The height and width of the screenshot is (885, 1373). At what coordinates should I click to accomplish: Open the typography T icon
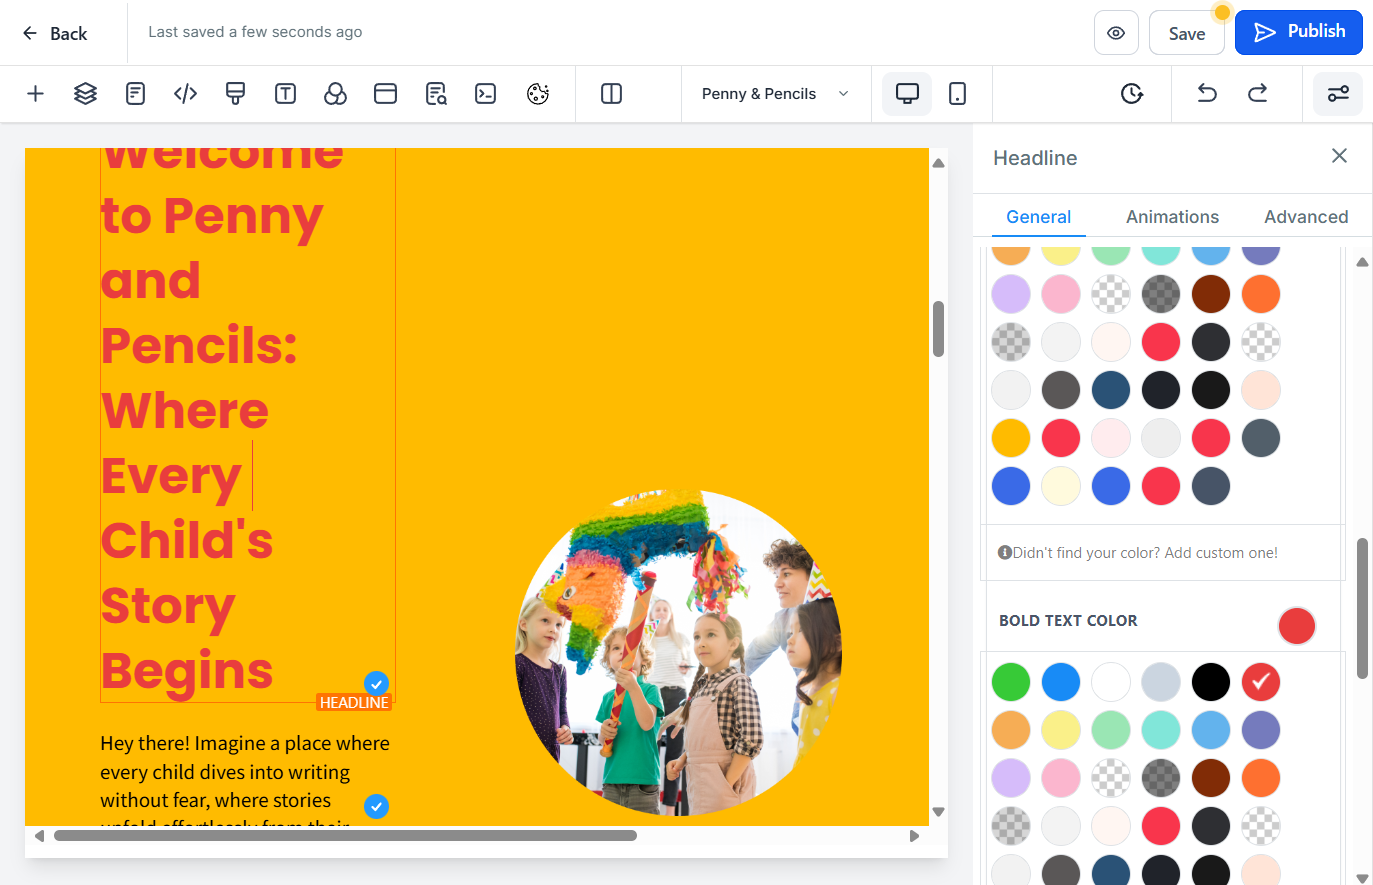285,94
